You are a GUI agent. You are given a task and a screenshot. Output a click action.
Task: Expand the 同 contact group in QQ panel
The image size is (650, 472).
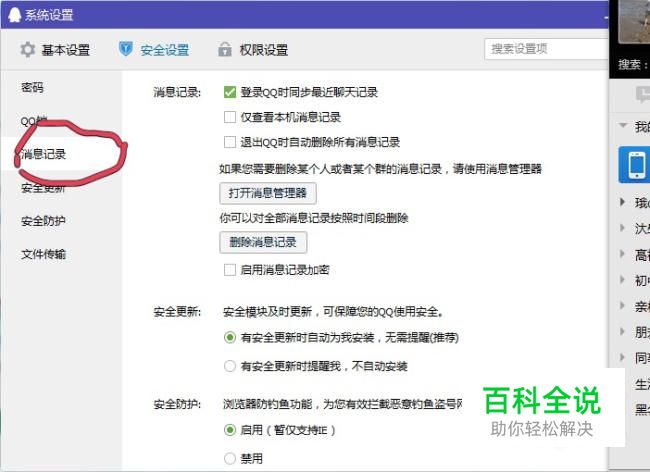click(622, 357)
